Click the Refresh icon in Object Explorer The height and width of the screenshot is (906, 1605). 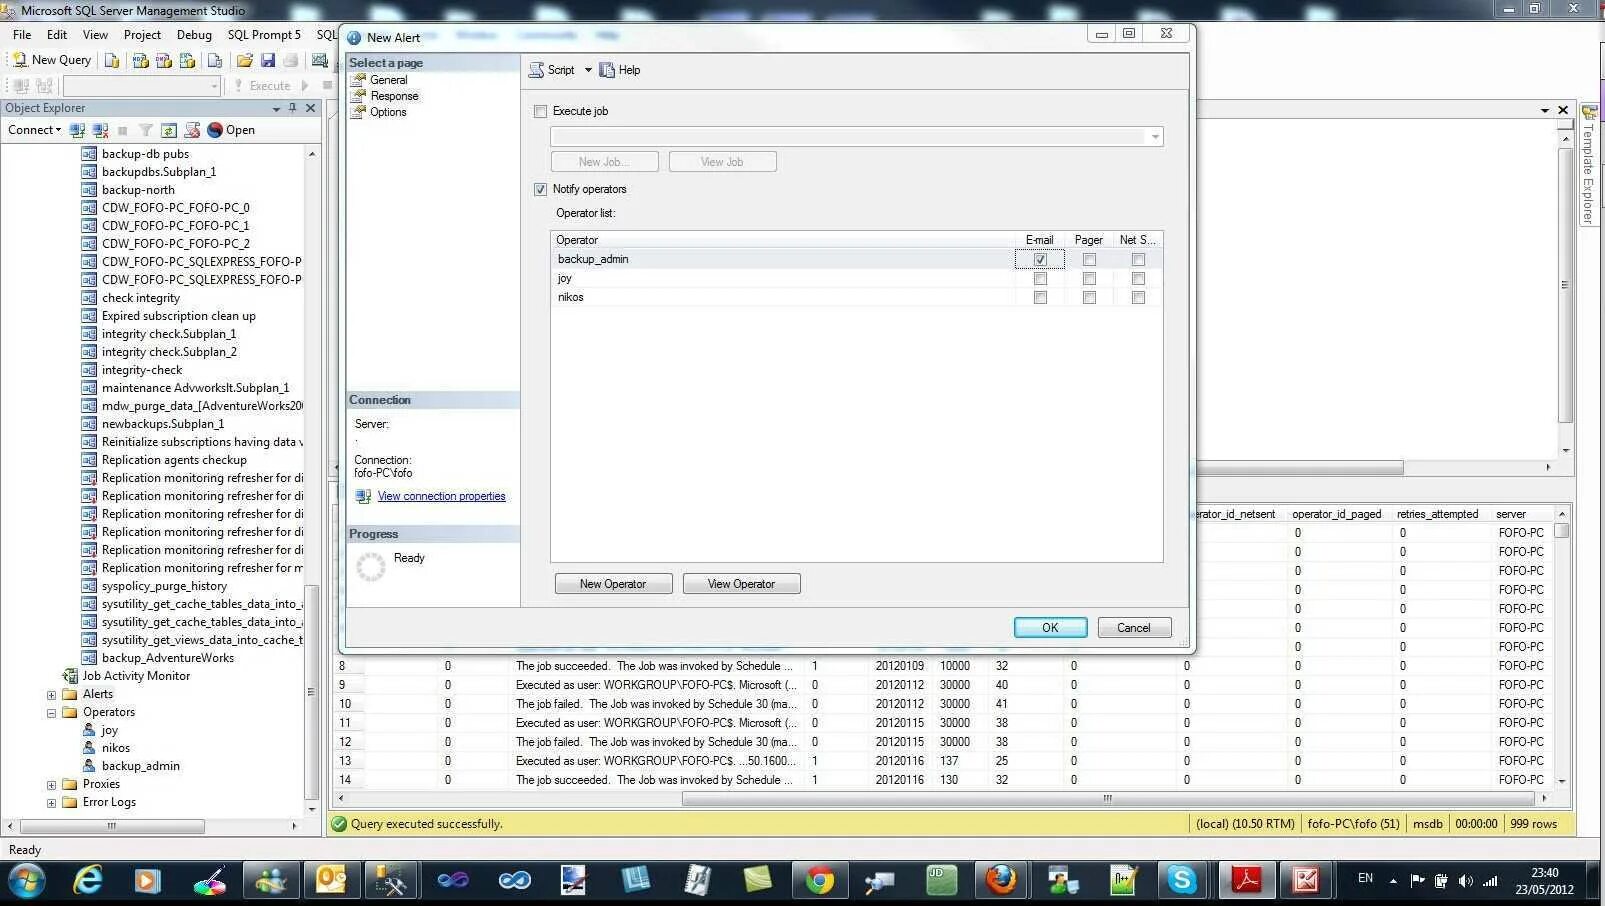coord(169,130)
